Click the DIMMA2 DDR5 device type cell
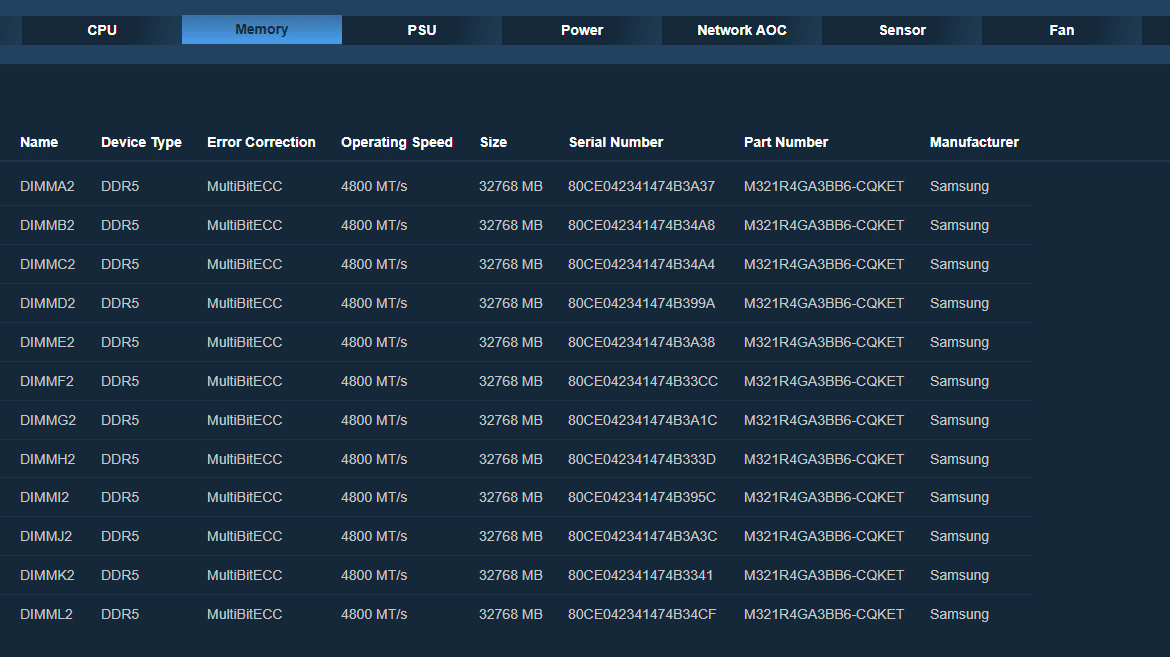This screenshot has height=657, width=1170. tap(120, 186)
